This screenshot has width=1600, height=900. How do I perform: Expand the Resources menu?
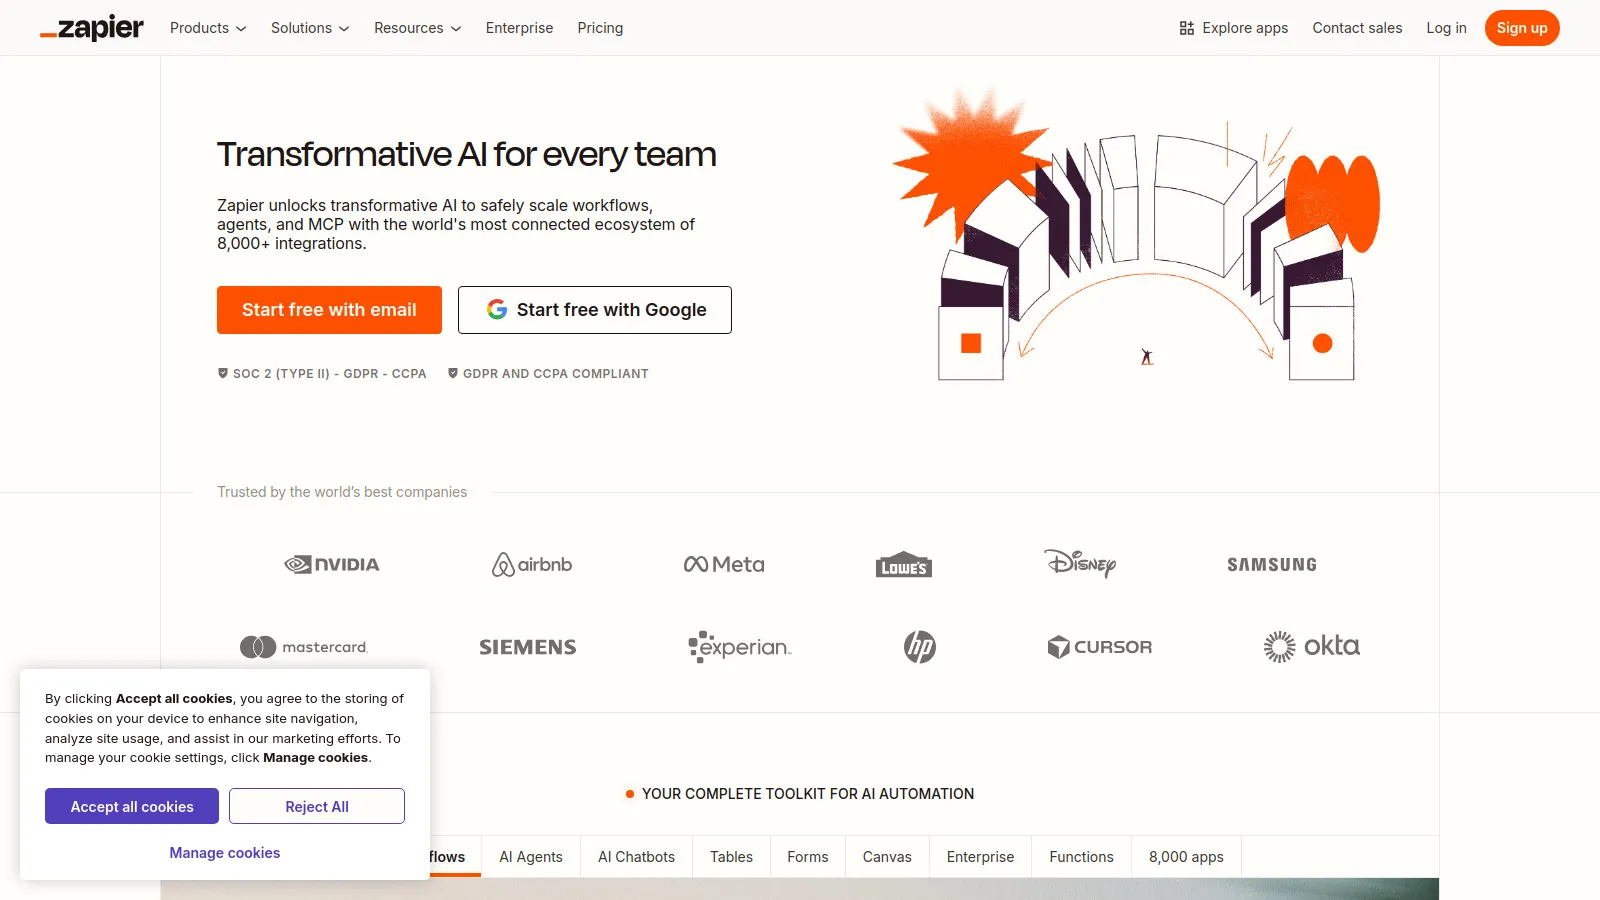click(416, 28)
